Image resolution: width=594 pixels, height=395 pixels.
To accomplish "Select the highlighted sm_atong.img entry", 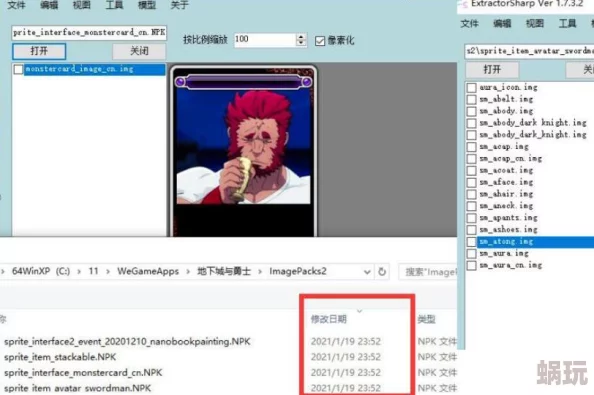I will point(536,242).
